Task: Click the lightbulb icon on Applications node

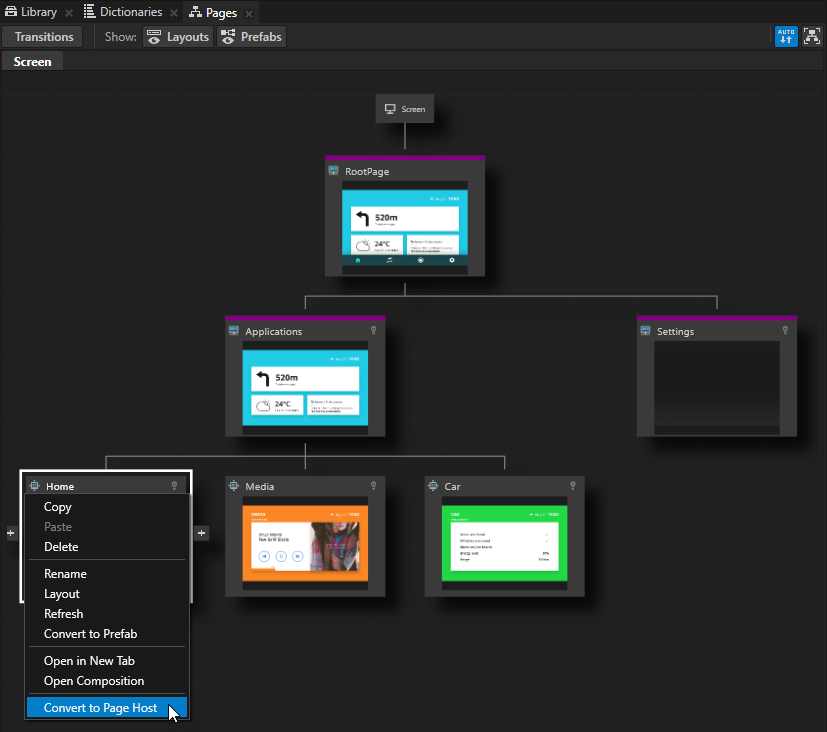Action: point(373,331)
